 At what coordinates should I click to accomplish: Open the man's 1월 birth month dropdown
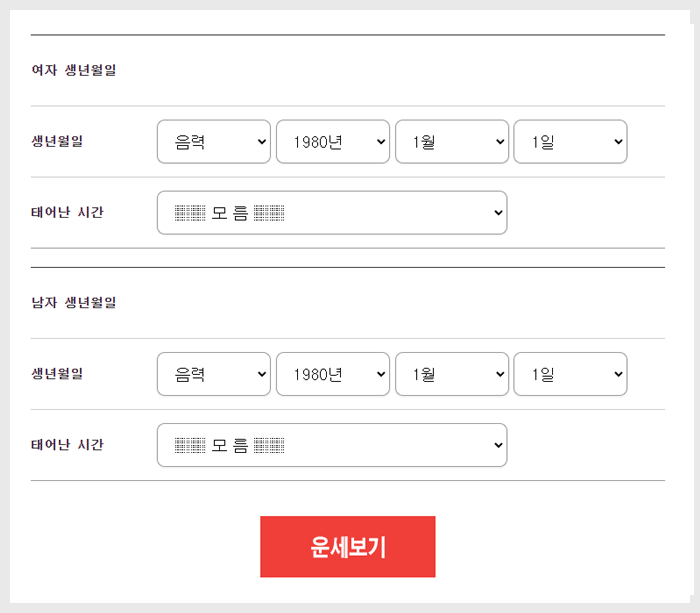(452, 374)
